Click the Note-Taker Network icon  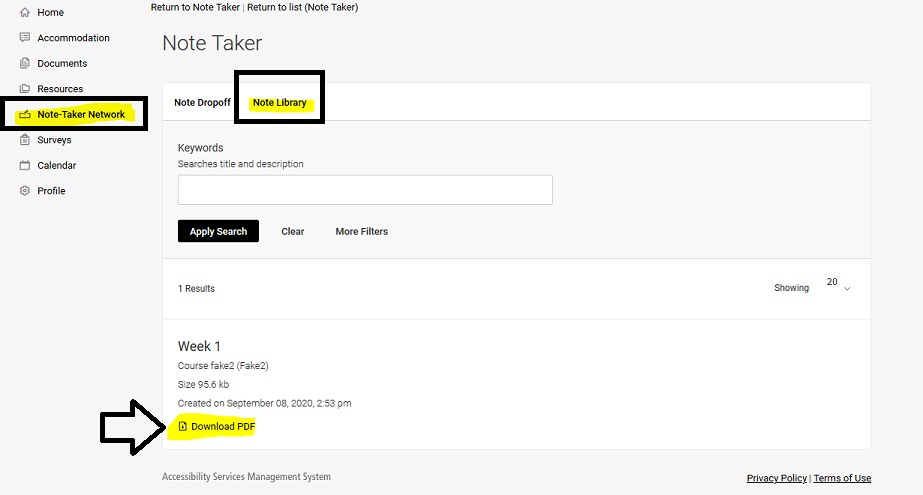coord(25,115)
